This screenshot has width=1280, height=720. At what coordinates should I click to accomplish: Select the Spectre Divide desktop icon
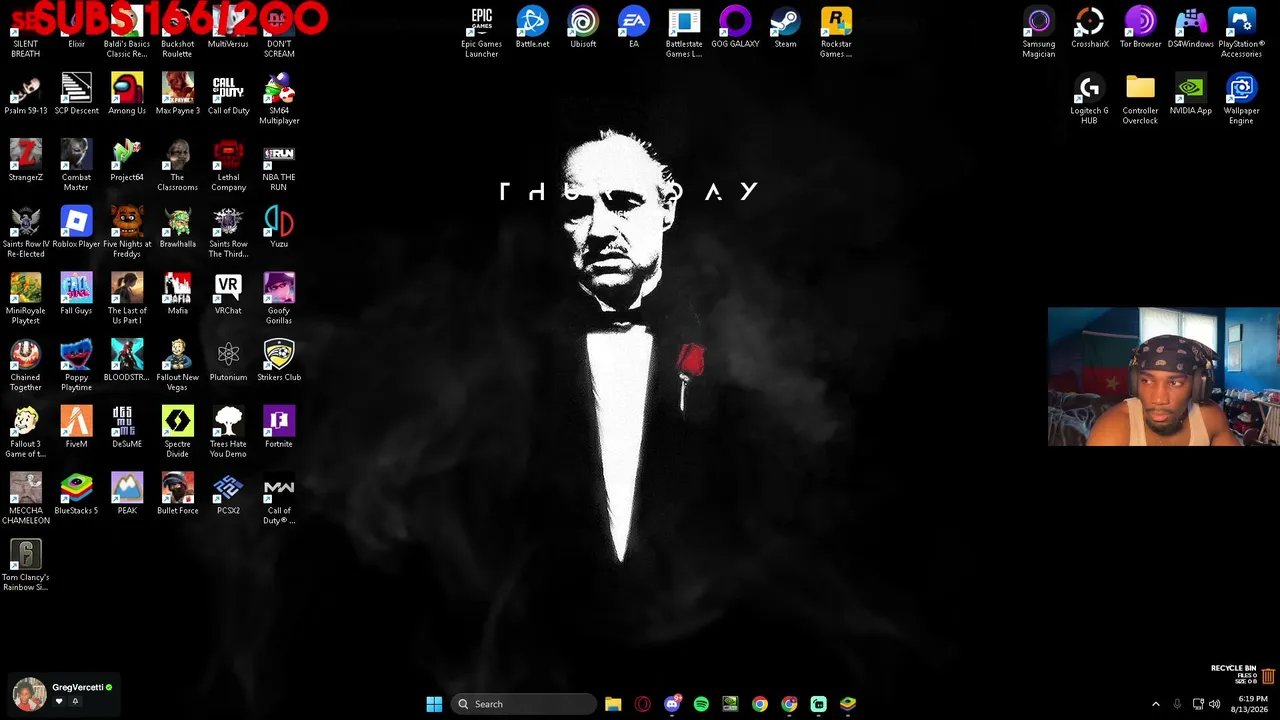(x=178, y=432)
